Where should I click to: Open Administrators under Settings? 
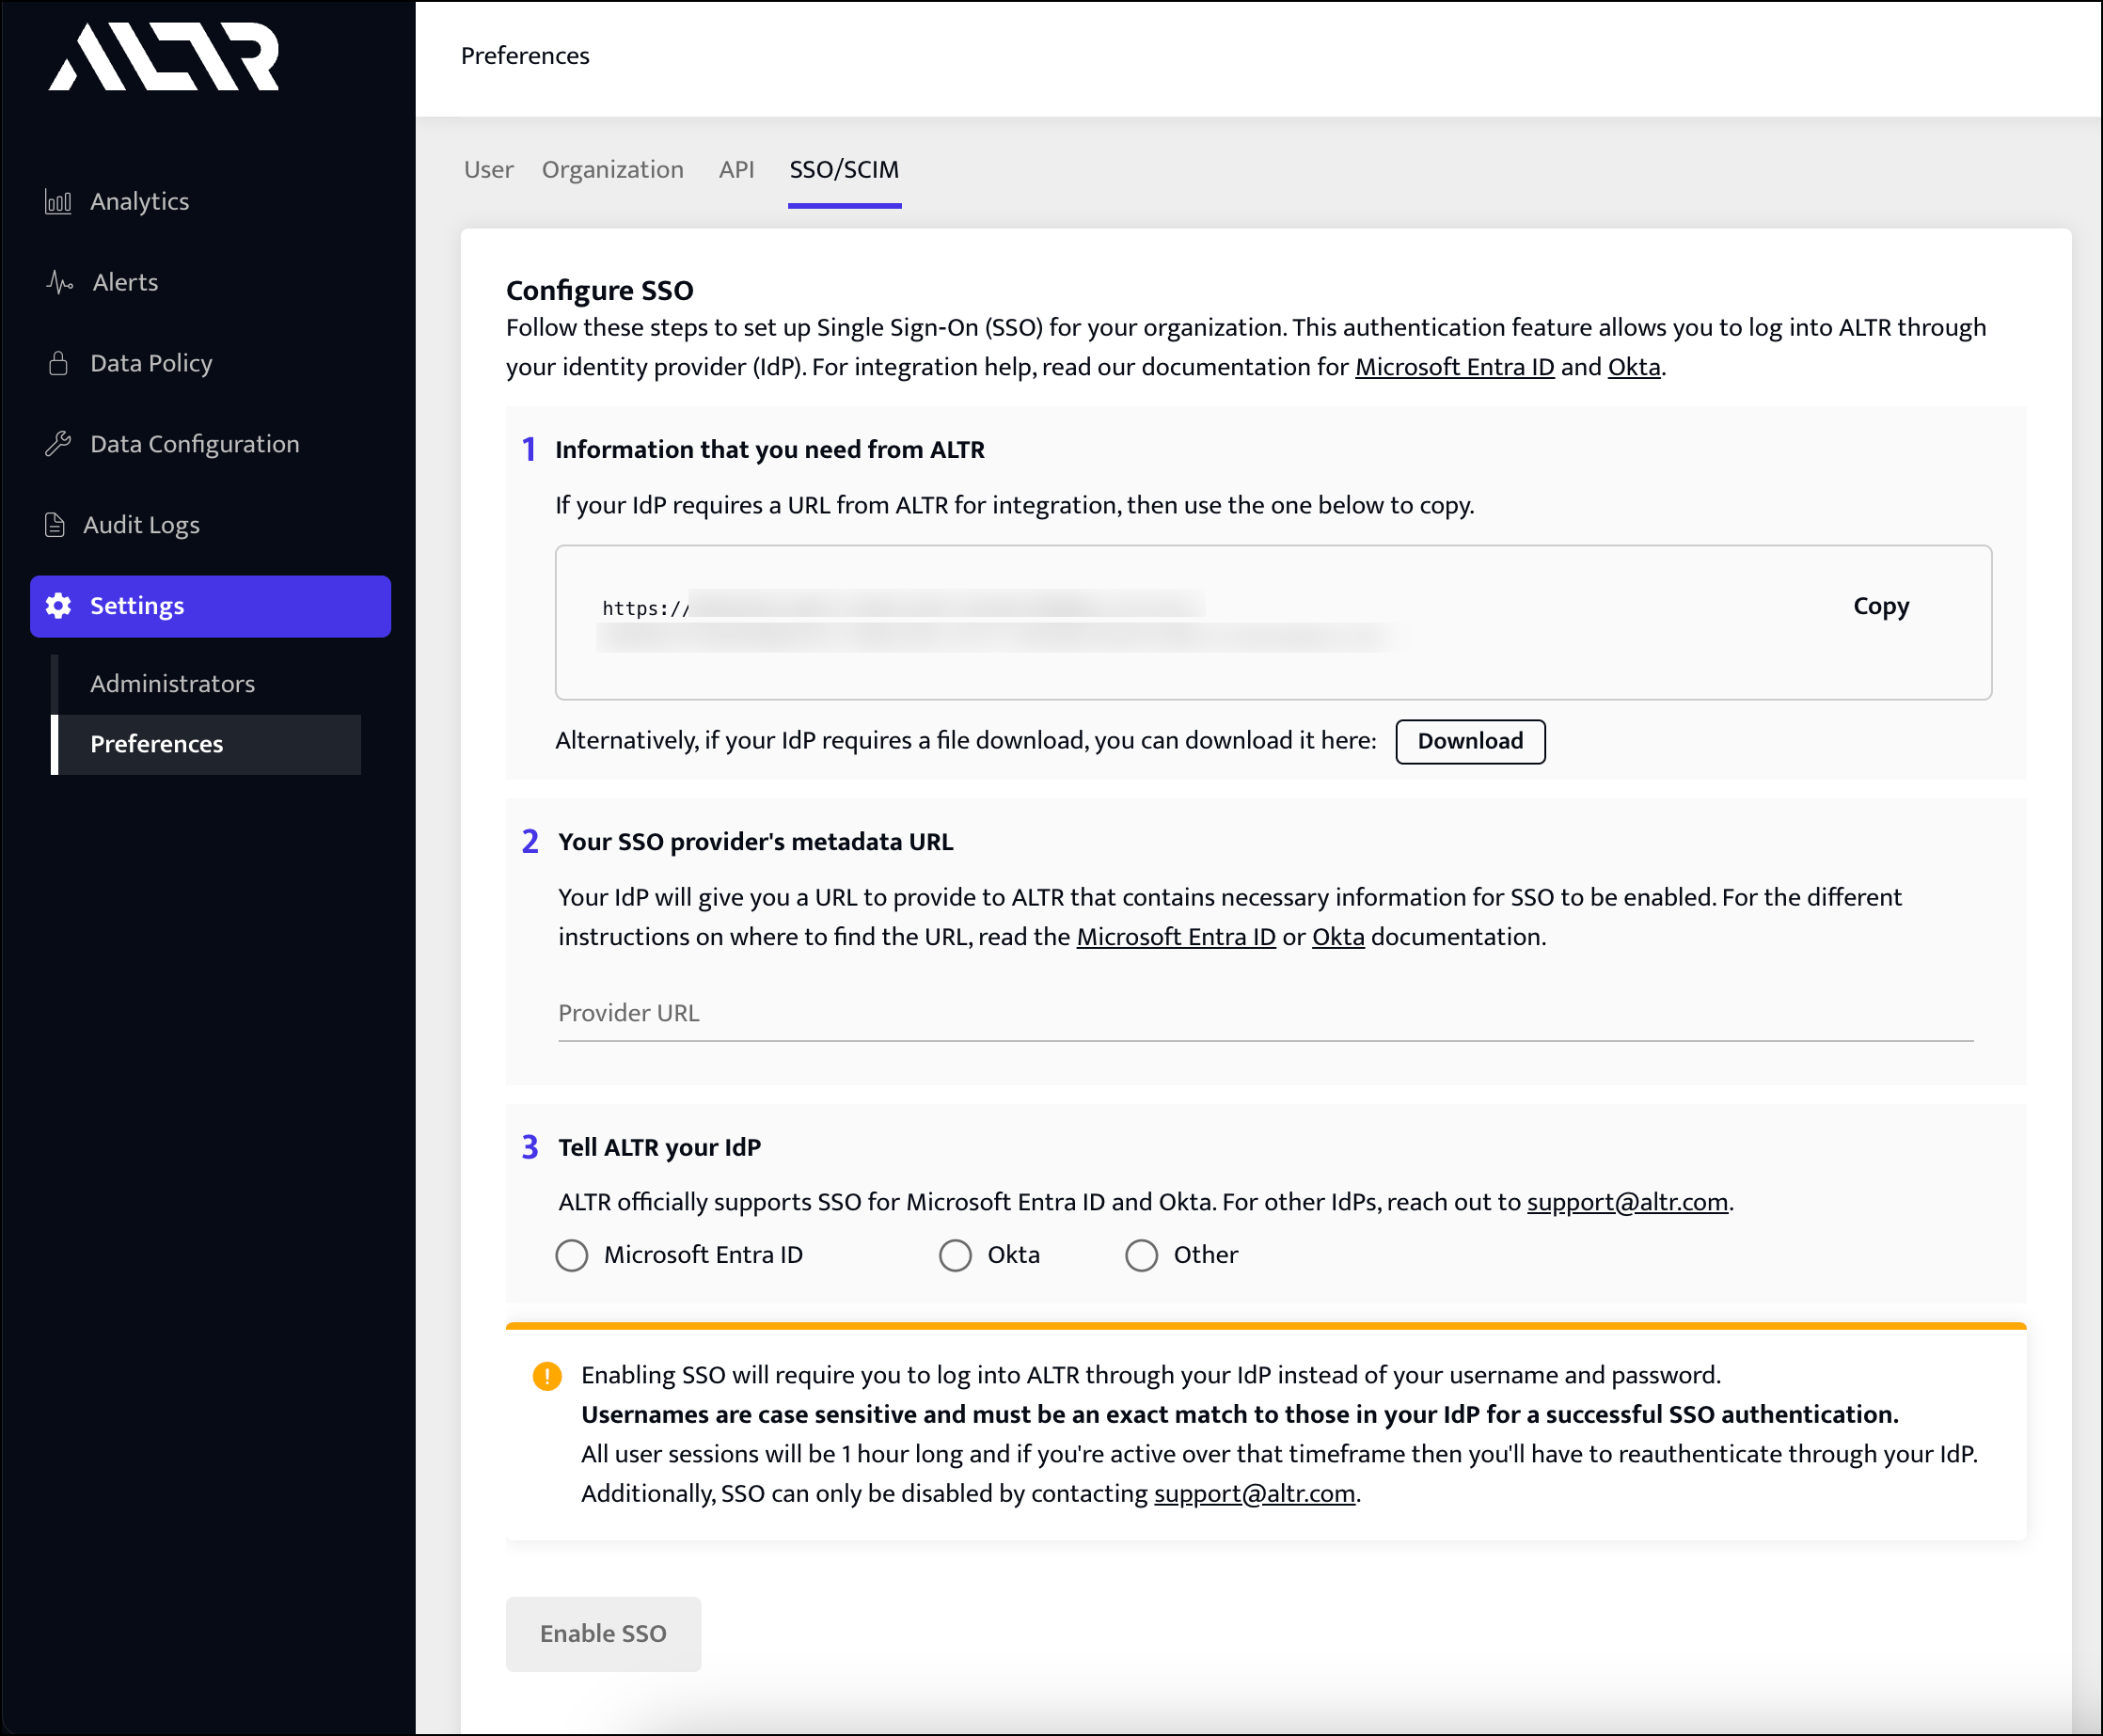coord(172,684)
